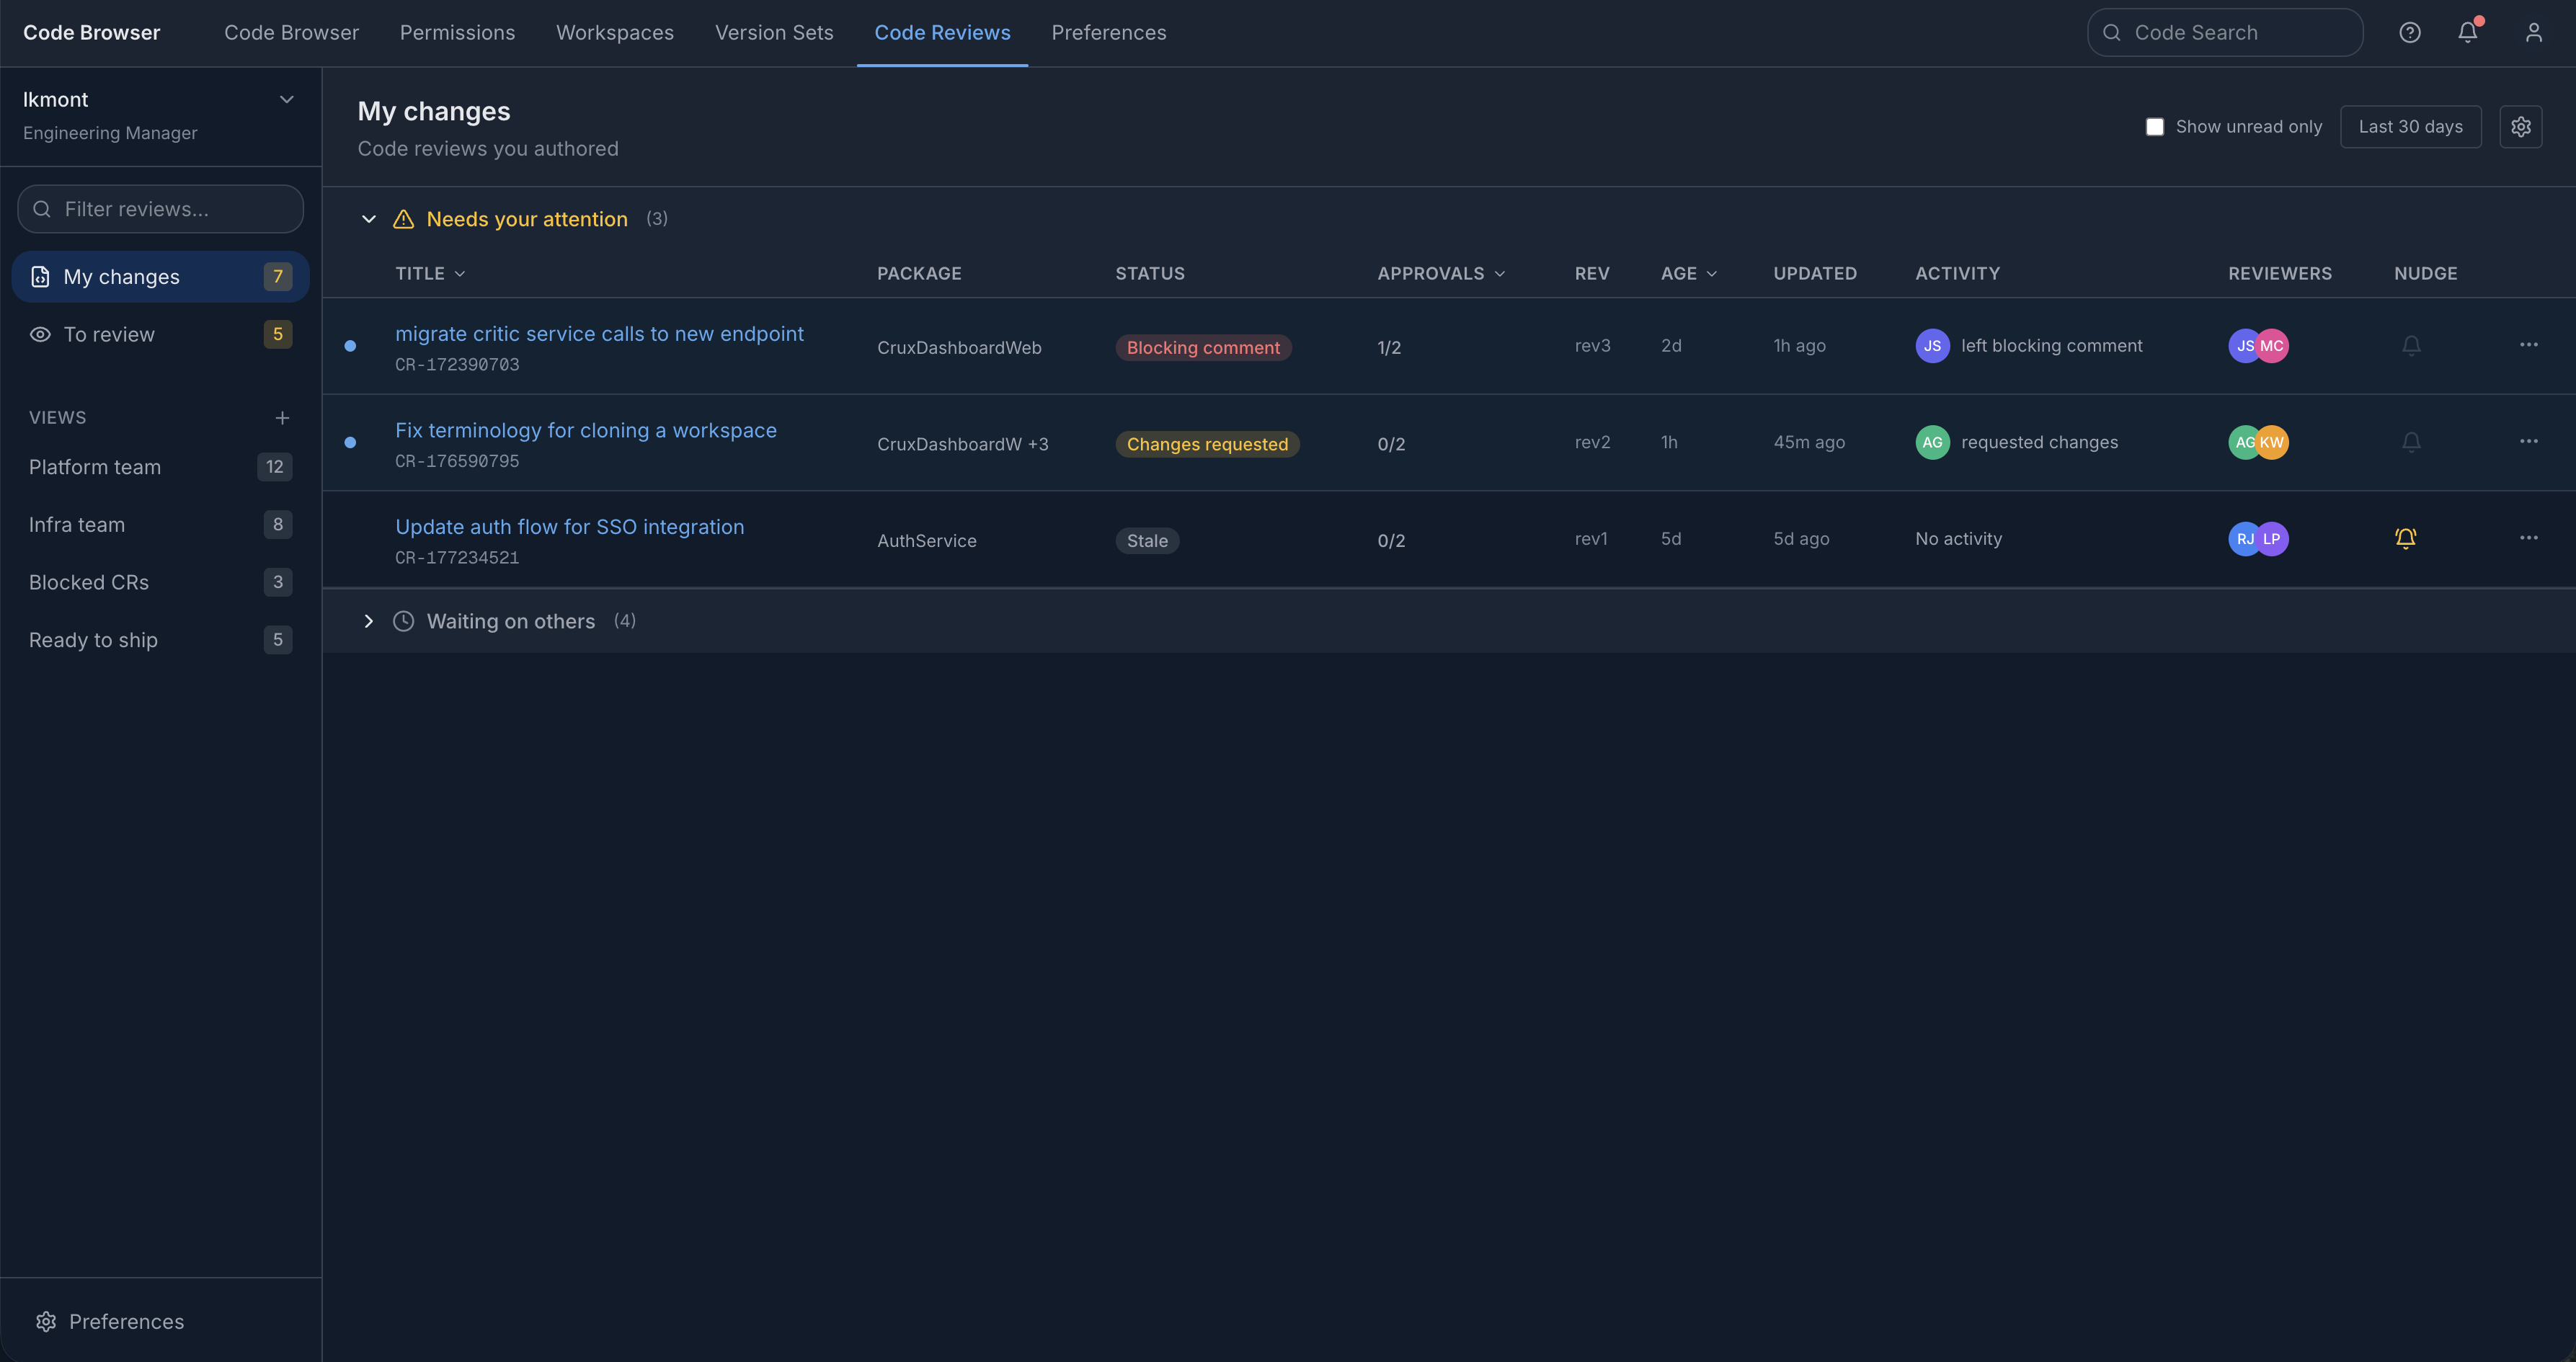Open page settings via the gear icon
Screen dimensions: 2576x1362
pos(2521,126)
